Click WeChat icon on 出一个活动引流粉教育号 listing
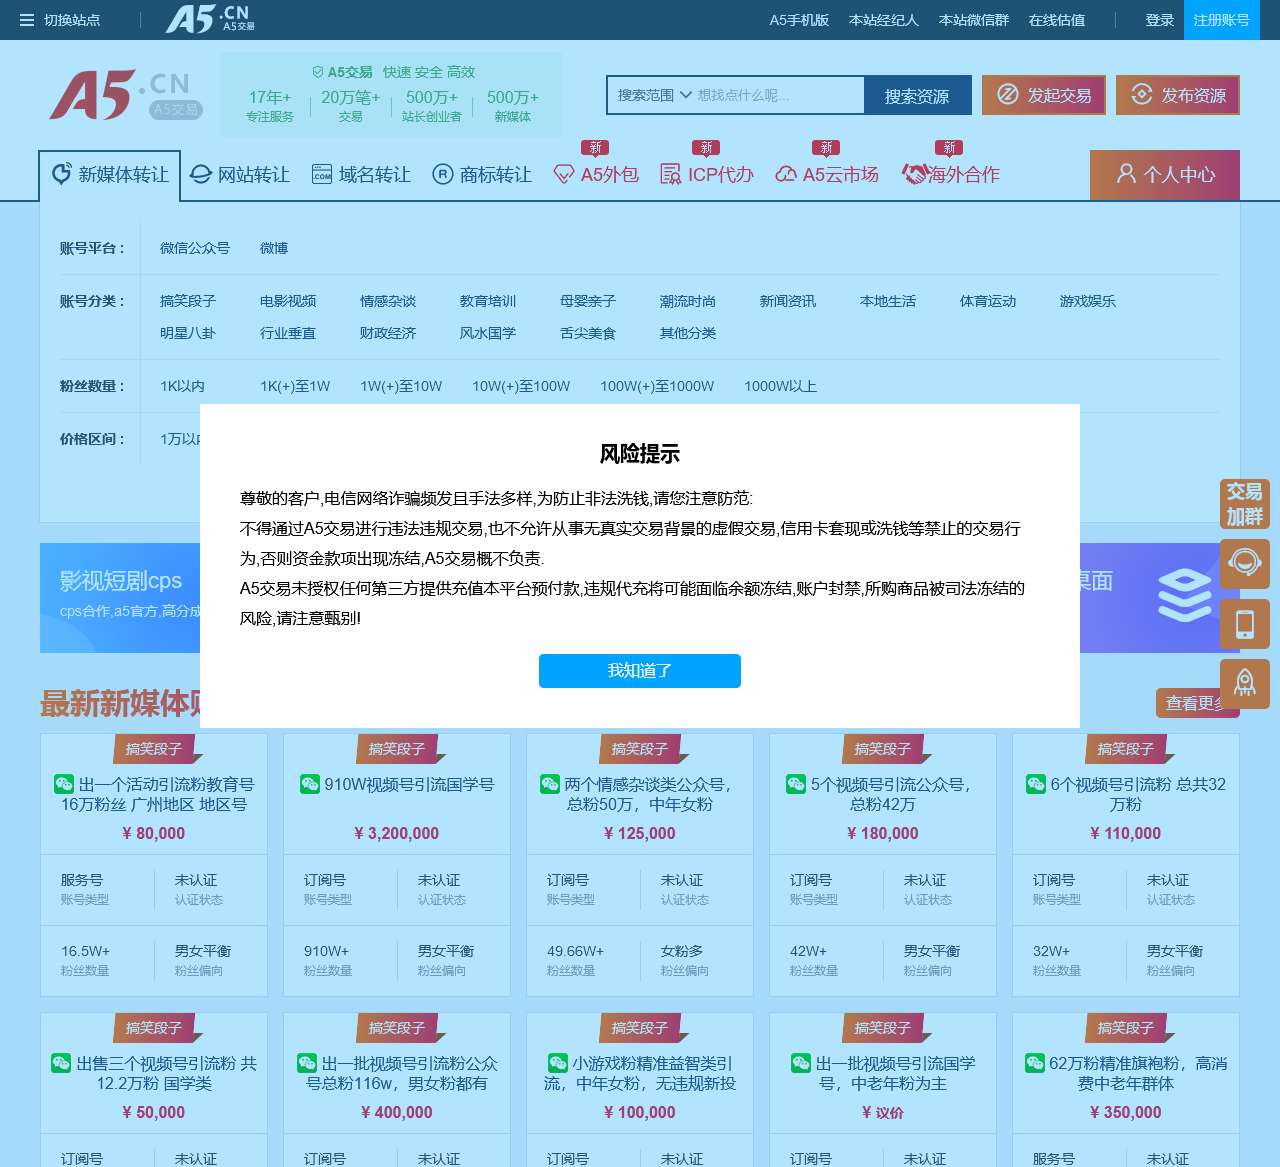Screen dimensions: 1280x1167 click(64, 784)
